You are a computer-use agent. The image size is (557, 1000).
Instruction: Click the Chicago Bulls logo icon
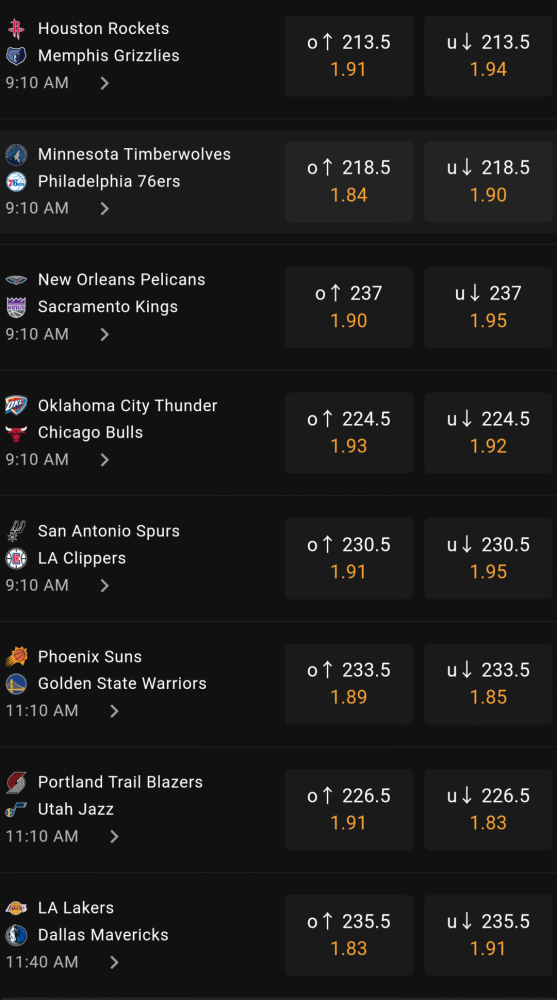click(x=16, y=432)
